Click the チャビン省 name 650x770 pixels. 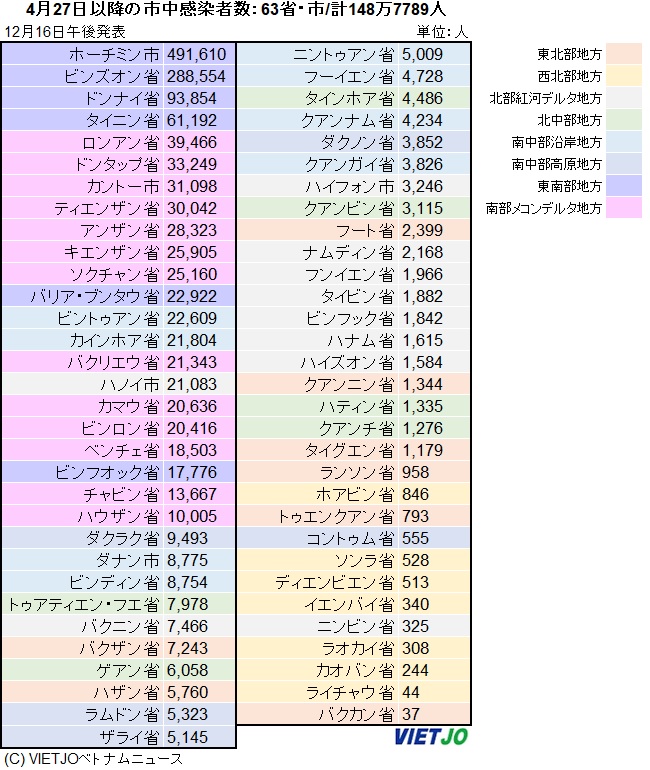coord(121,495)
